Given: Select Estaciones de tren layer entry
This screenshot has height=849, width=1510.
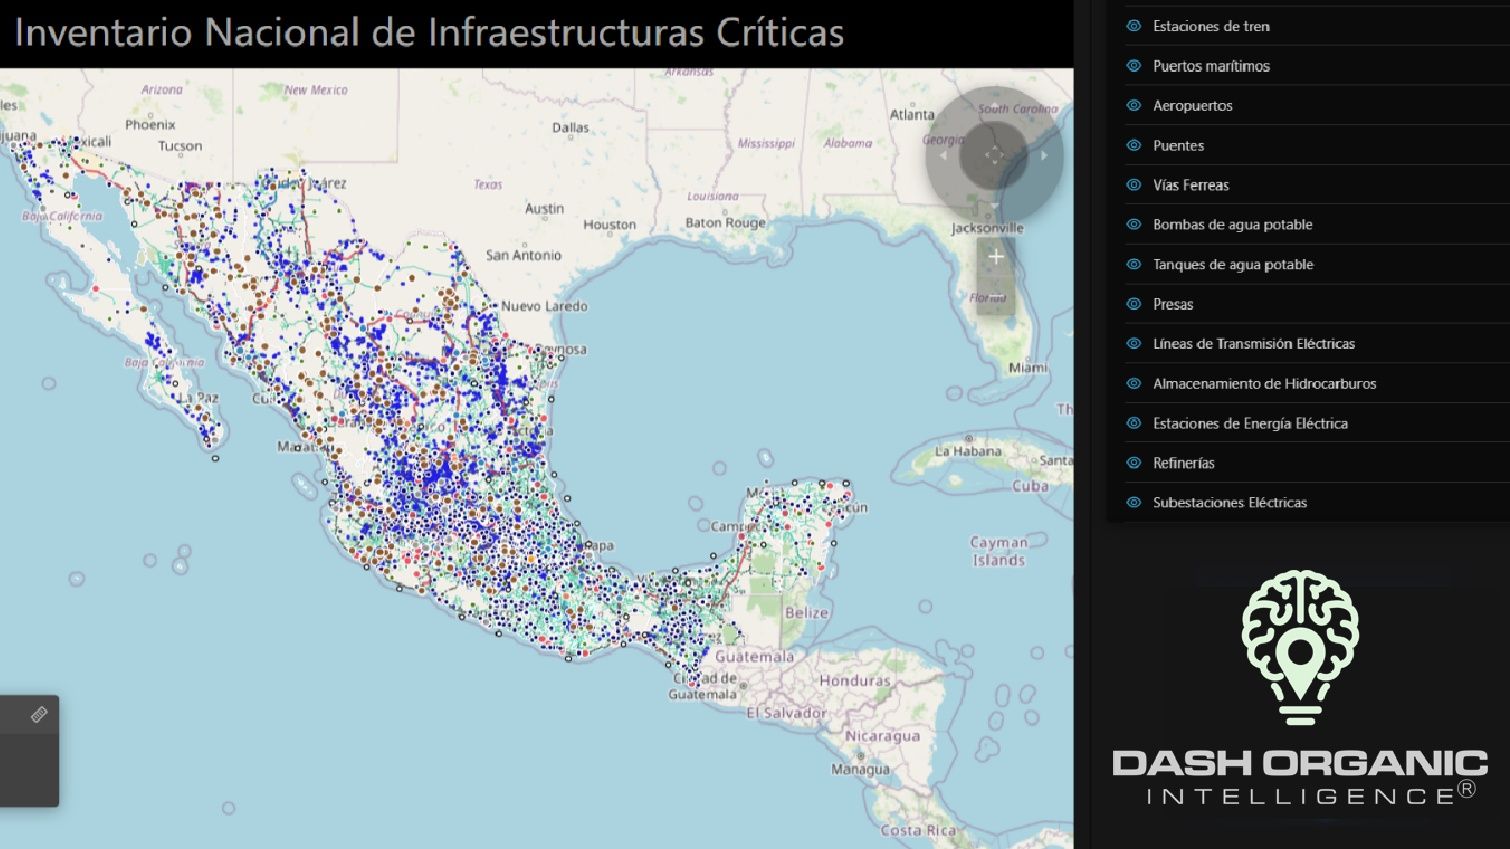Looking at the screenshot, I should 1211,26.
